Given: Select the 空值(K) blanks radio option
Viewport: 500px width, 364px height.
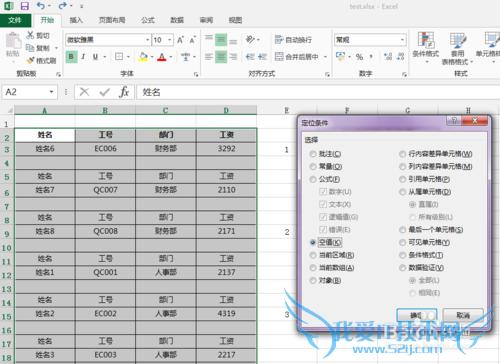Looking at the screenshot, I should [313, 242].
